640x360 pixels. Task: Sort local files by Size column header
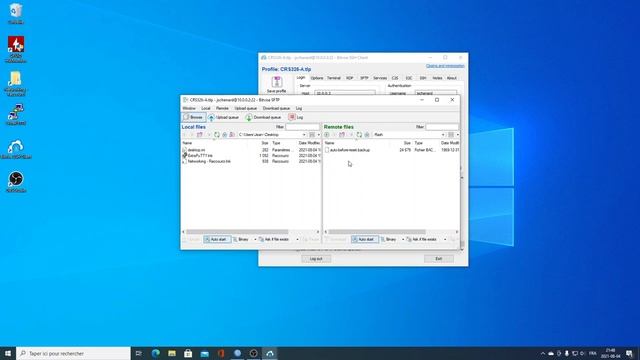[265, 143]
